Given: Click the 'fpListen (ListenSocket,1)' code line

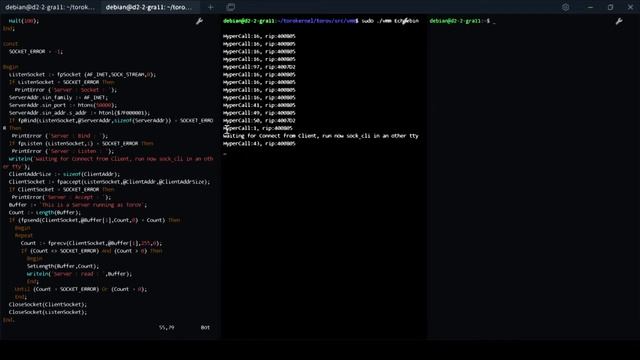Looking at the screenshot, I should (81, 144).
